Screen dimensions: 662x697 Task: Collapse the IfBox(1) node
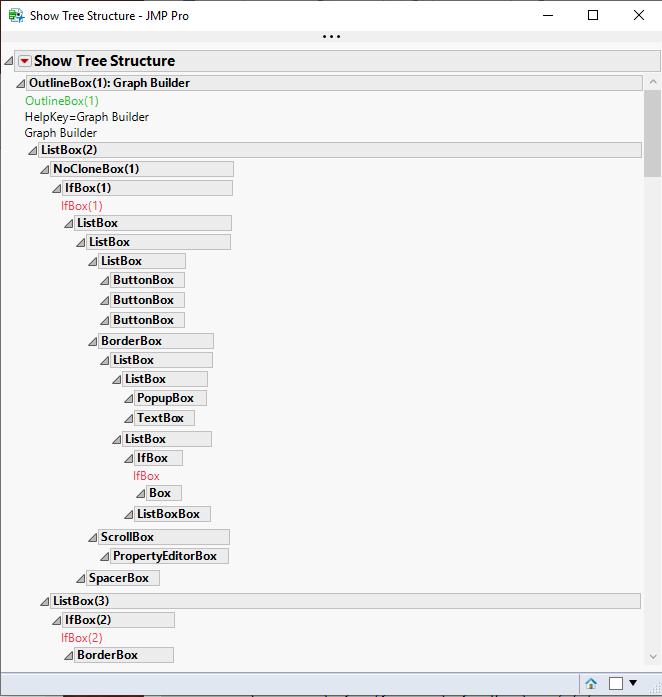[56, 188]
